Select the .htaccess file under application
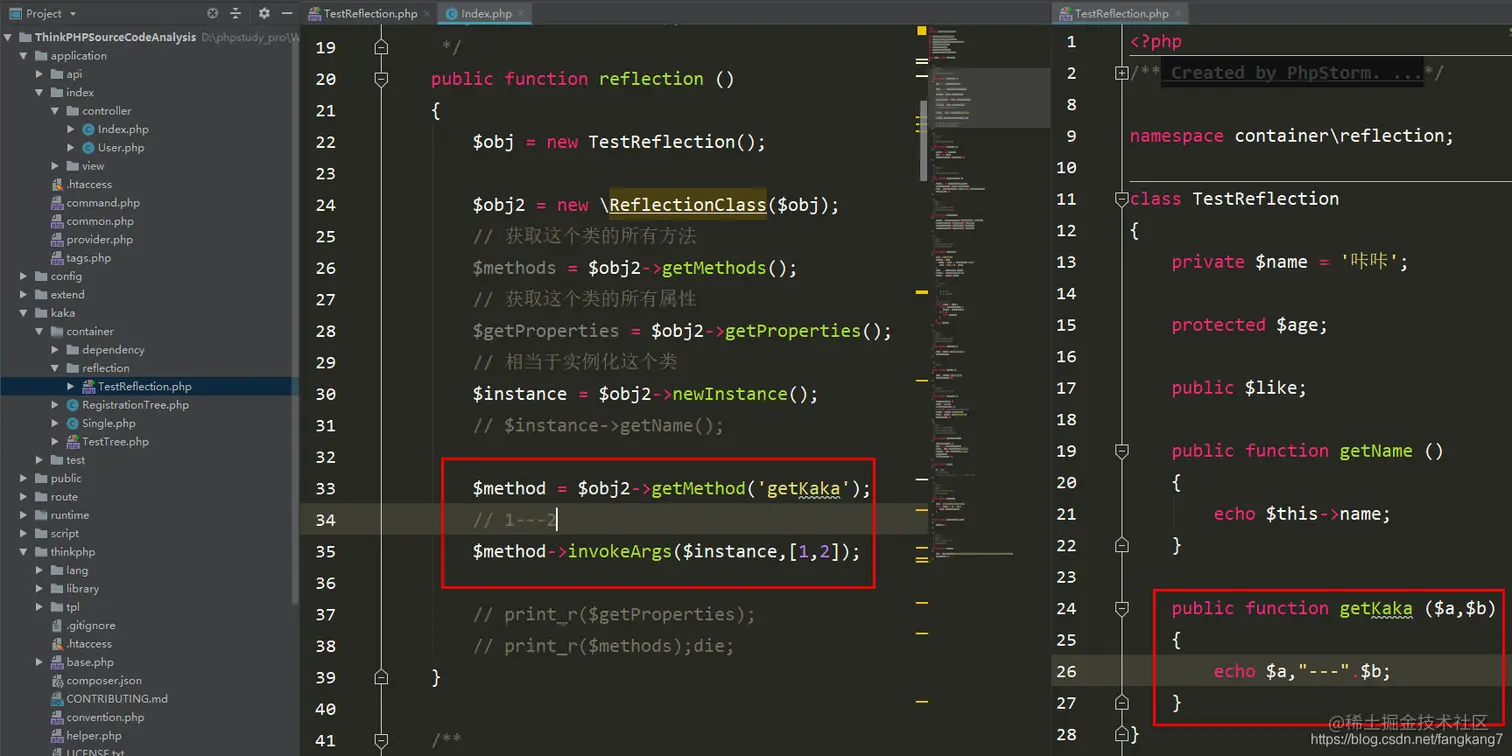Image resolution: width=1512 pixels, height=756 pixels. click(x=88, y=185)
